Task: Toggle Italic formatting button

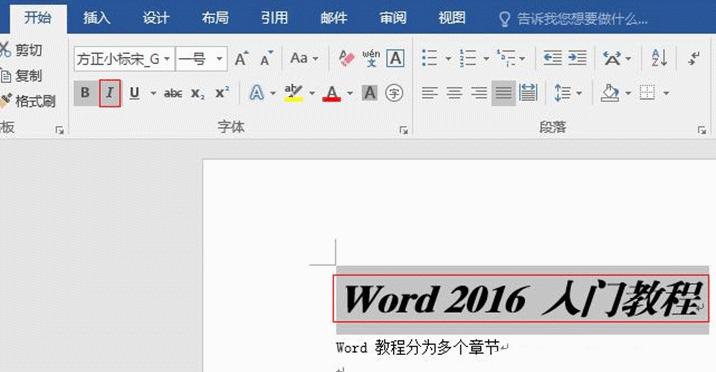Action: (110, 93)
